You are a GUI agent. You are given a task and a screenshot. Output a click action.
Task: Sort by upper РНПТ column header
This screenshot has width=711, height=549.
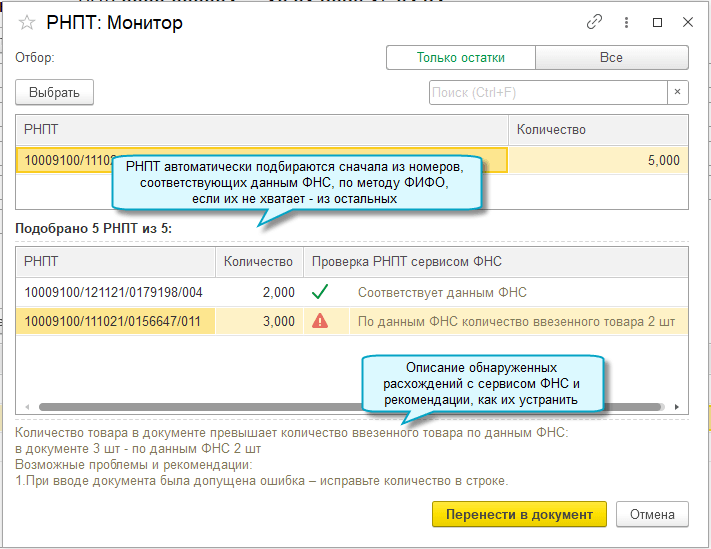click(x=260, y=130)
